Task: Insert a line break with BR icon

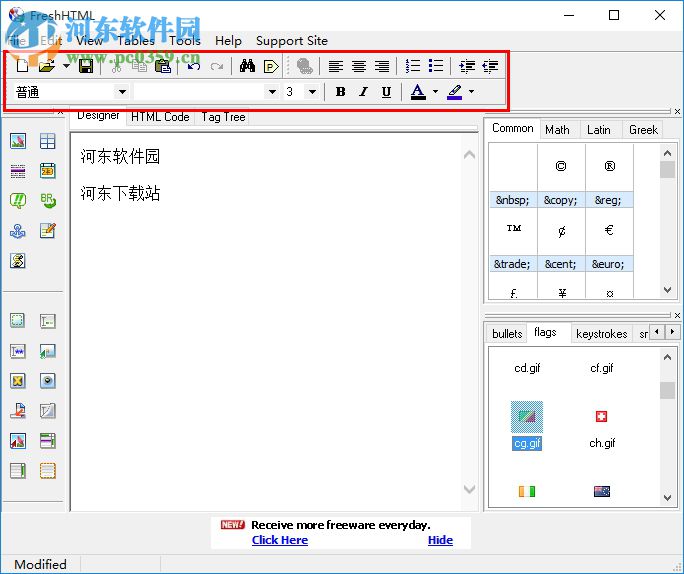Action: pyautogui.click(x=47, y=201)
